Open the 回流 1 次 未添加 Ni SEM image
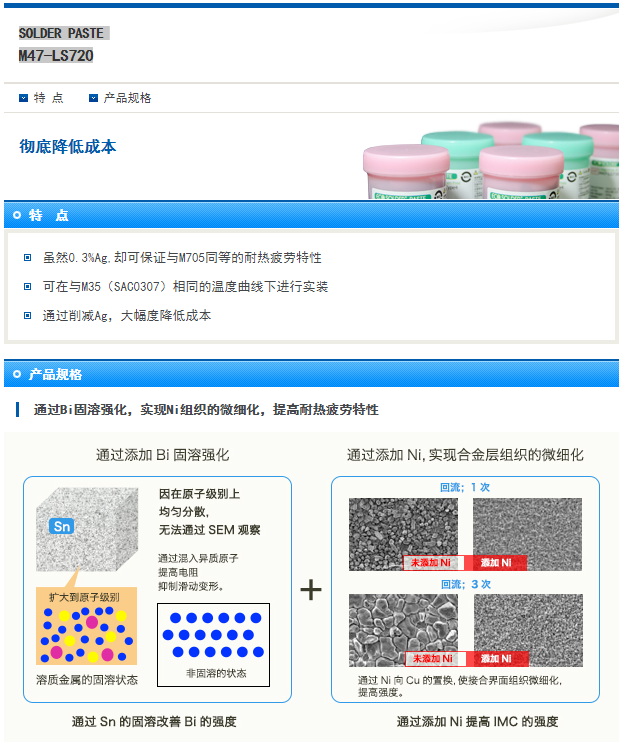The height and width of the screenshot is (743, 625). (404, 534)
